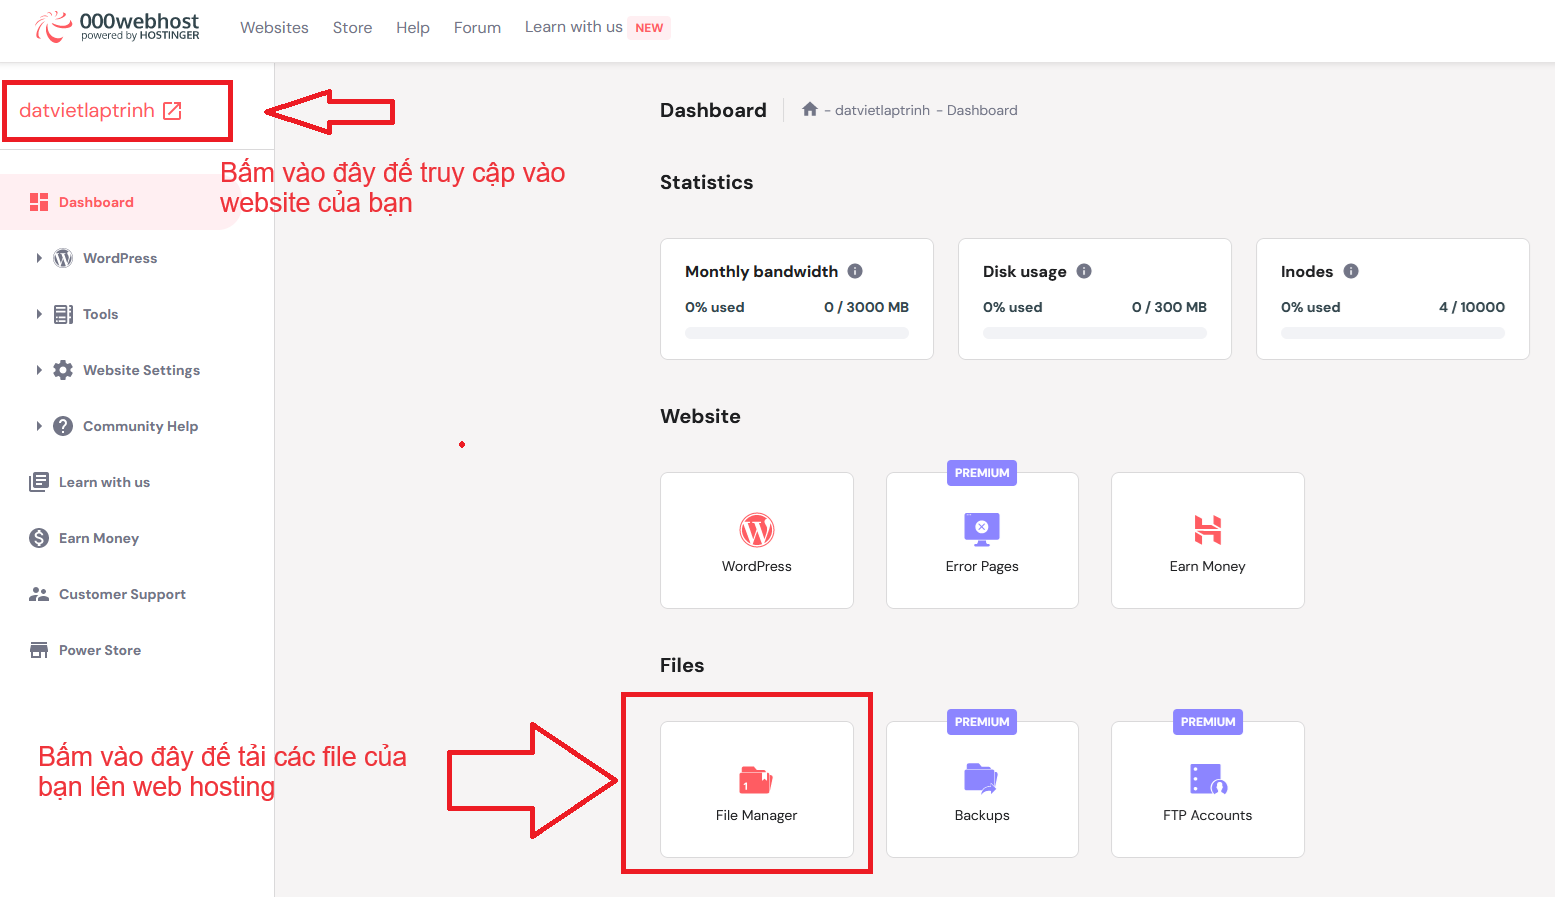Click the Website Settings gear icon
The width and height of the screenshot is (1555, 897).
coord(63,370)
